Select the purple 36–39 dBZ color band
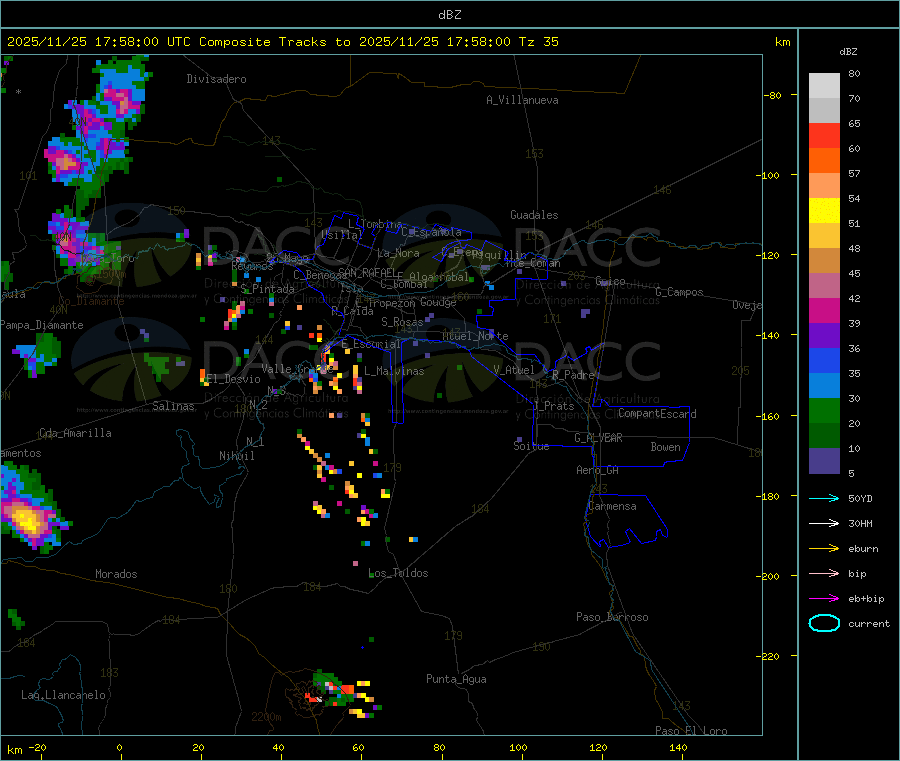The width and height of the screenshot is (900, 761). [824, 336]
